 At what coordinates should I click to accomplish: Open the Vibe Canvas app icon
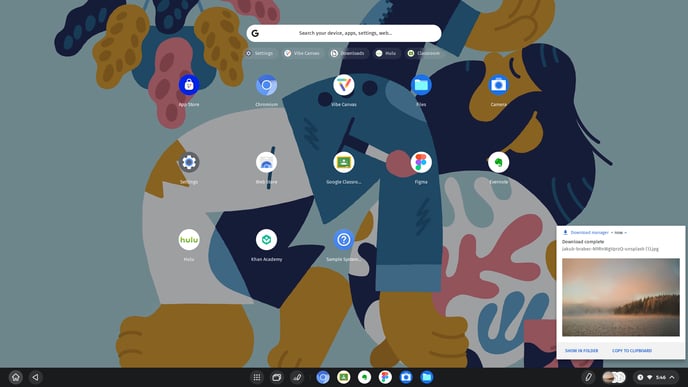[344, 85]
